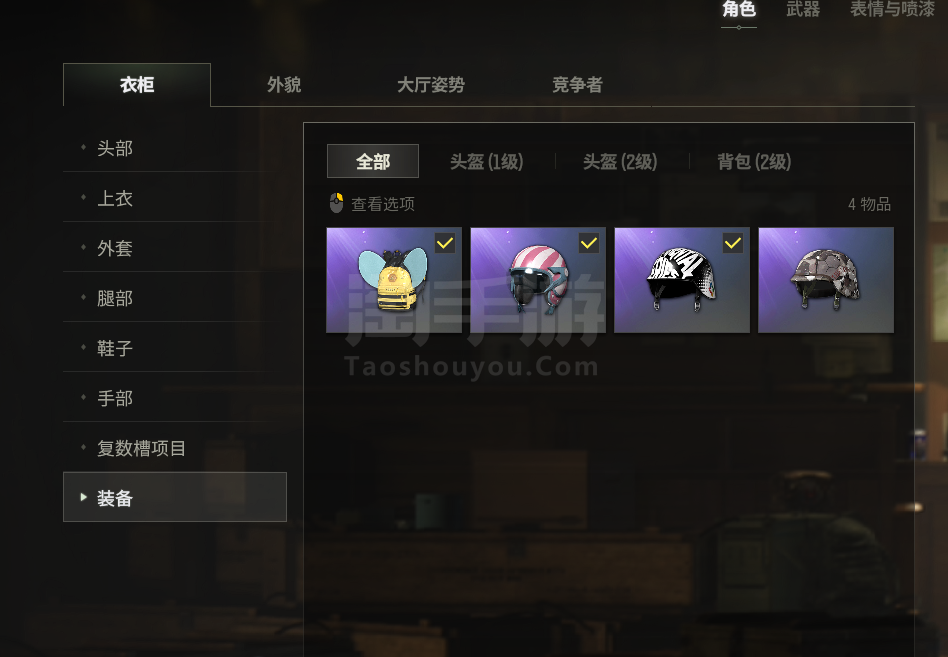948x657 pixels.
Task: Open the 表情与喷漆 top menu
Action: point(892,9)
